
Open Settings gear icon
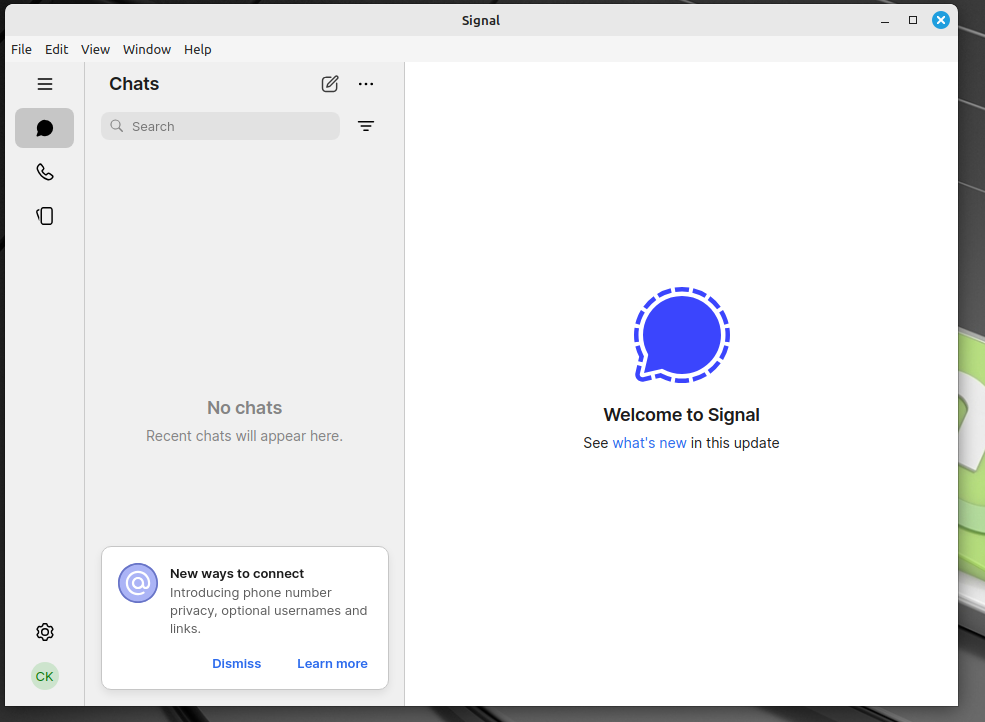tap(44, 632)
